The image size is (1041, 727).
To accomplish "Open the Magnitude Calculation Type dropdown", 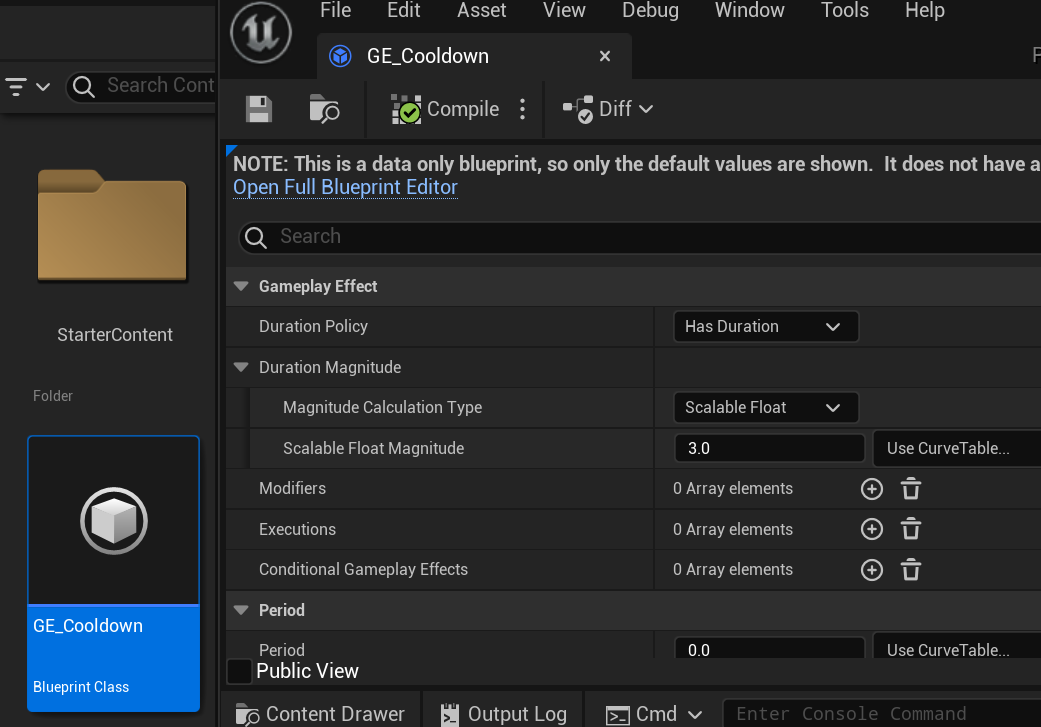I will pyautogui.click(x=765, y=407).
